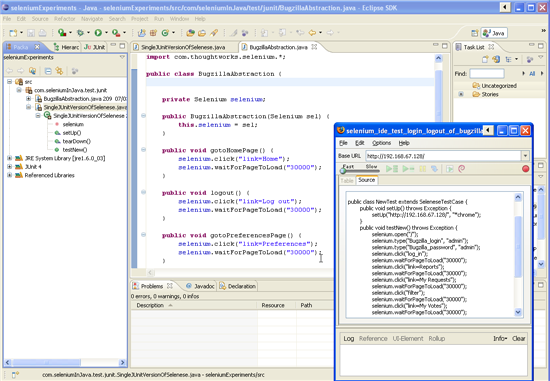
Task: Click the Save icon in Eclipse toolbar
Action: click(31, 33)
